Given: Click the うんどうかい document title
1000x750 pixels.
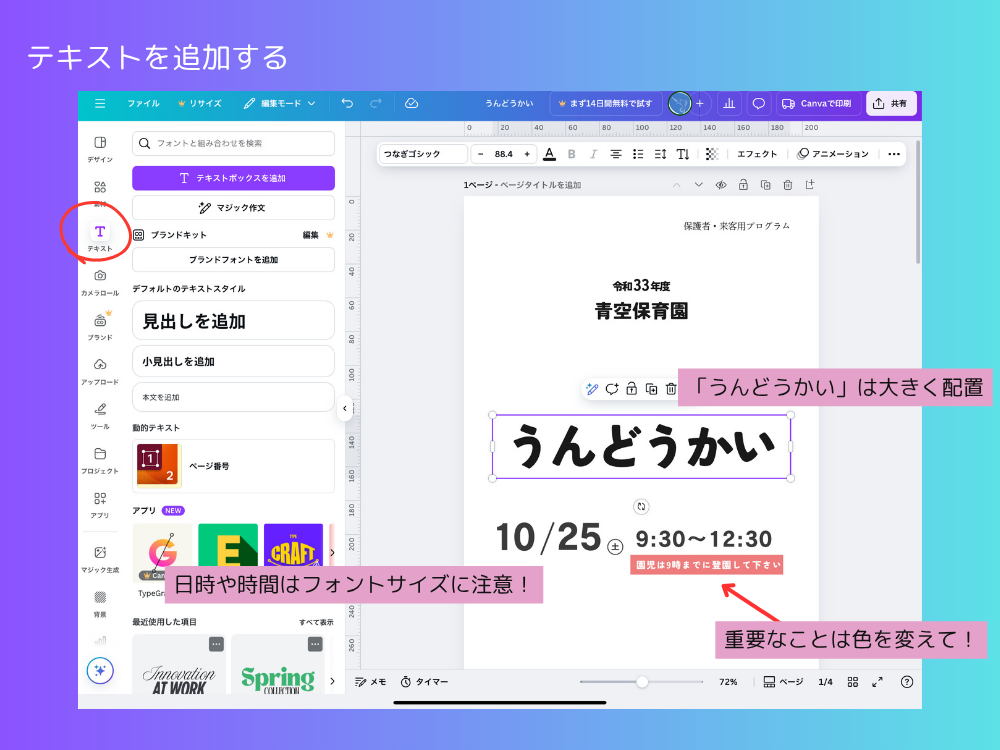Looking at the screenshot, I should pyautogui.click(x=509, y=103).
